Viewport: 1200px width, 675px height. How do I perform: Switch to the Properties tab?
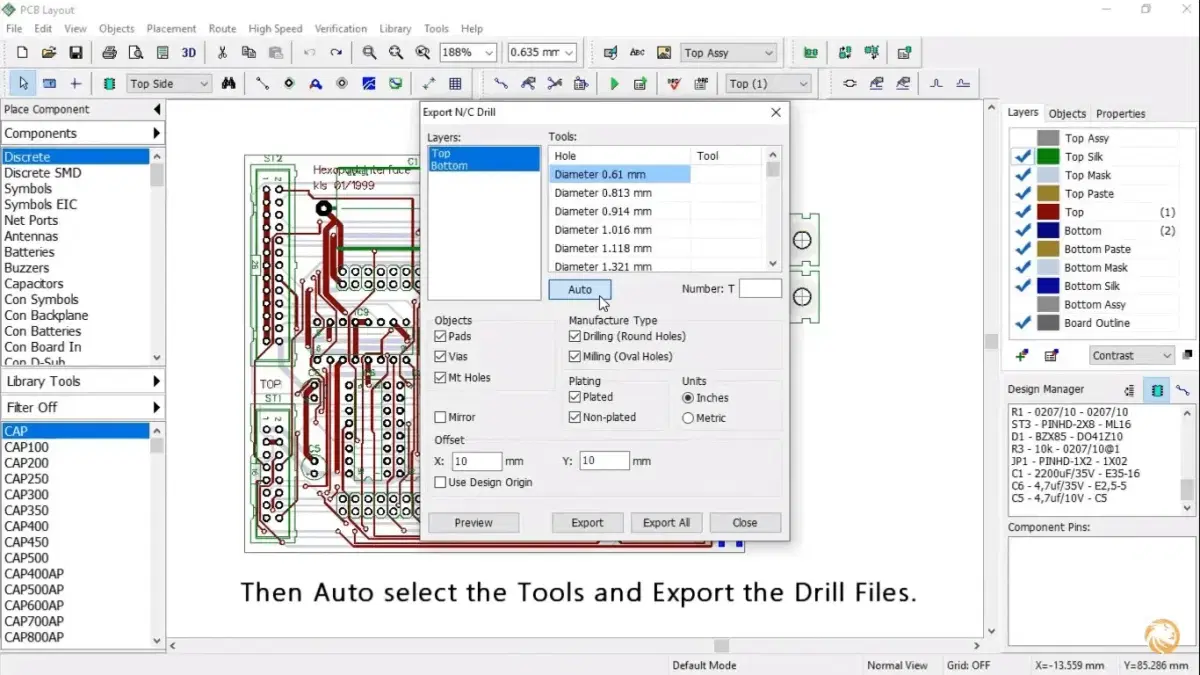1120,114
